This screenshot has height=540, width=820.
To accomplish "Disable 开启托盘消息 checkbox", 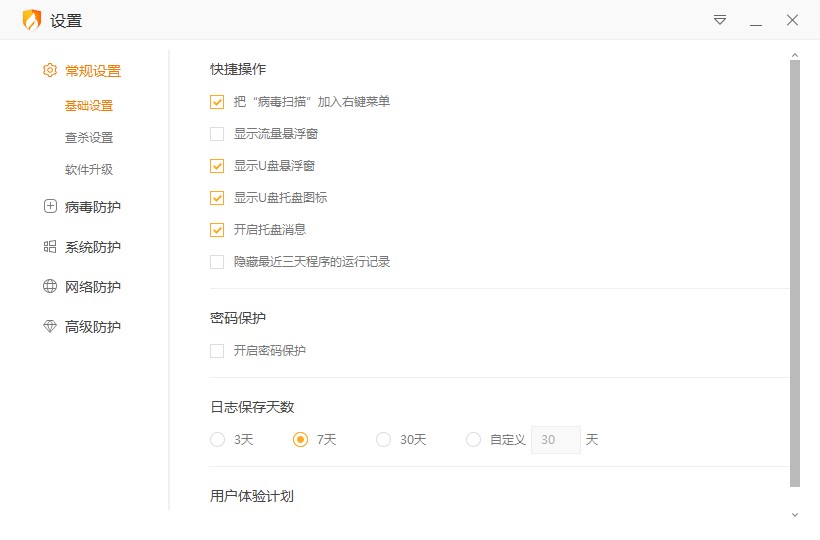I will point(217,229).
